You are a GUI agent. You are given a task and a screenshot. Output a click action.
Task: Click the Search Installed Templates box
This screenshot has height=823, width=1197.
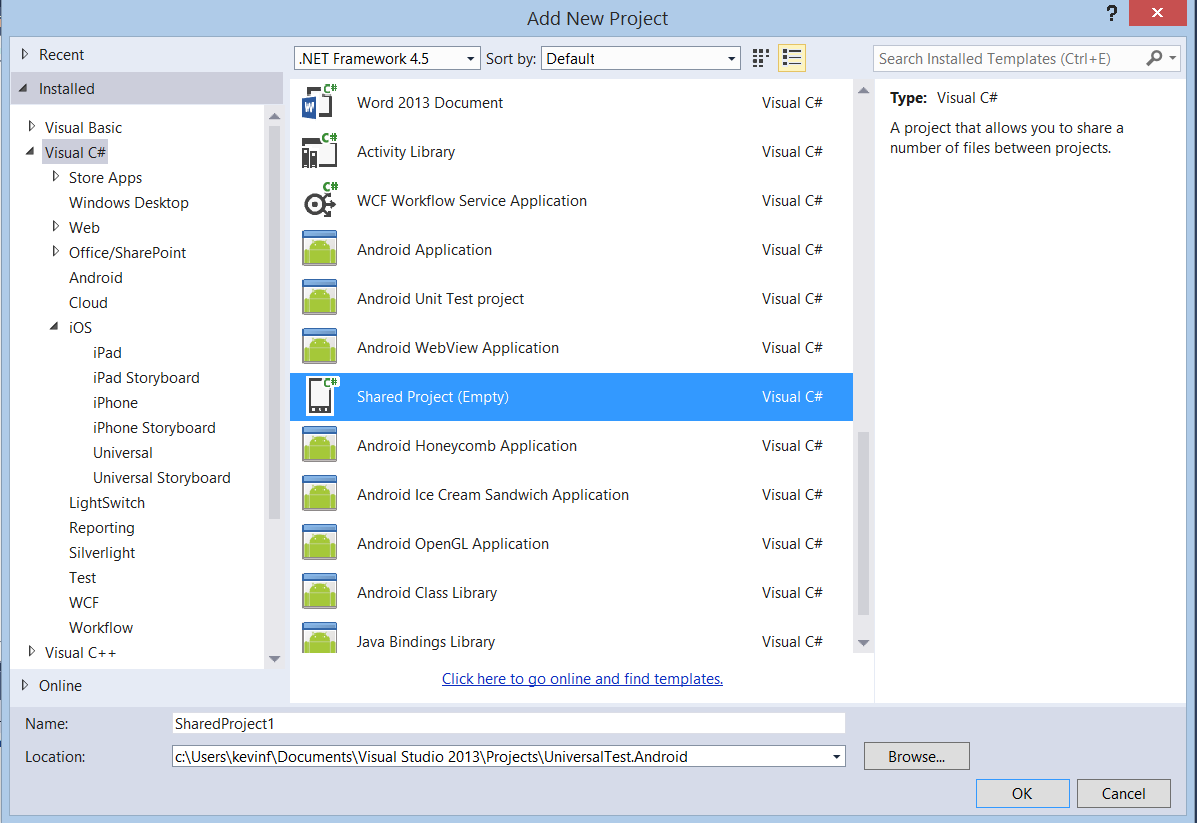(1009, 58)
